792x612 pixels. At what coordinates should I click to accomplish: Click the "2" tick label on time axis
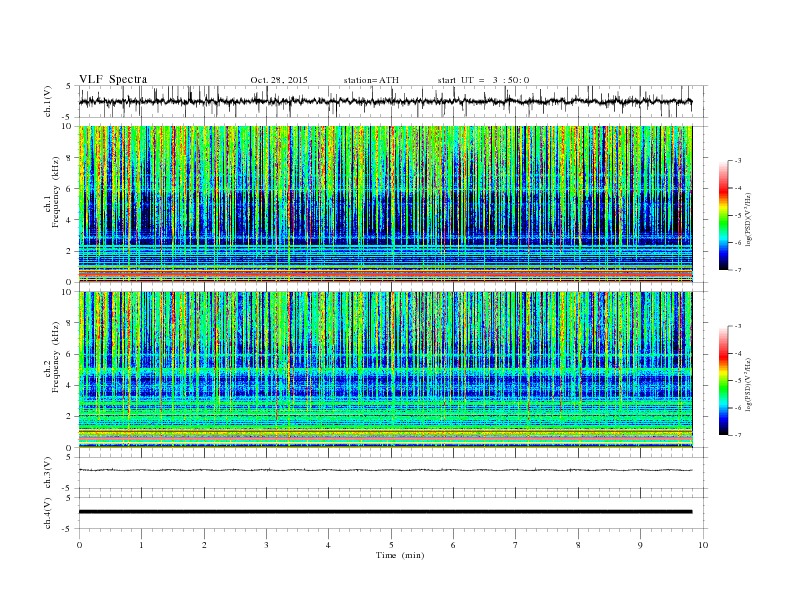coord(204,545)
